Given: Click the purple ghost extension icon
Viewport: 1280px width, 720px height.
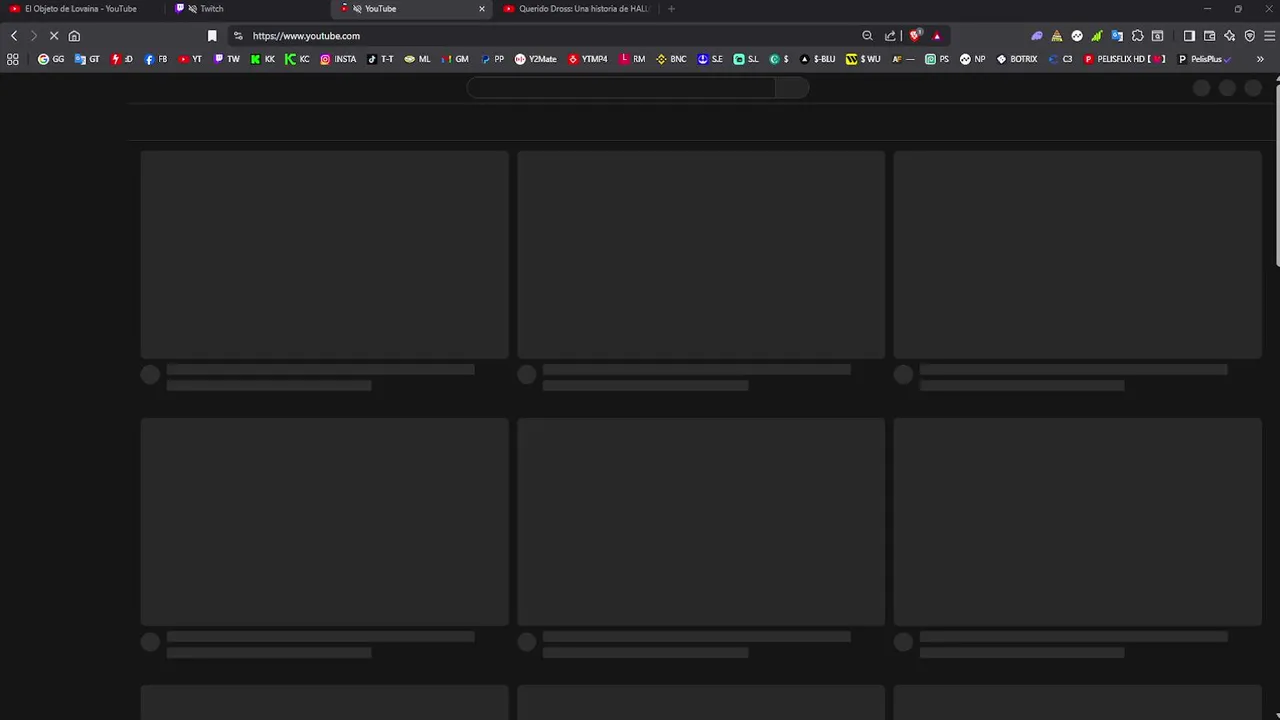Looking at the screenshot, I should tap(1037, 36).
